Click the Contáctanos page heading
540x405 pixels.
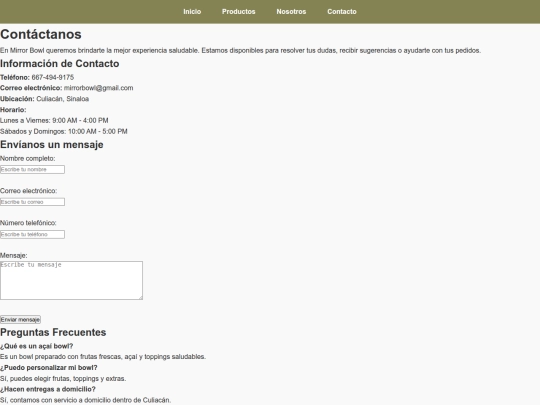coord(41,34)
